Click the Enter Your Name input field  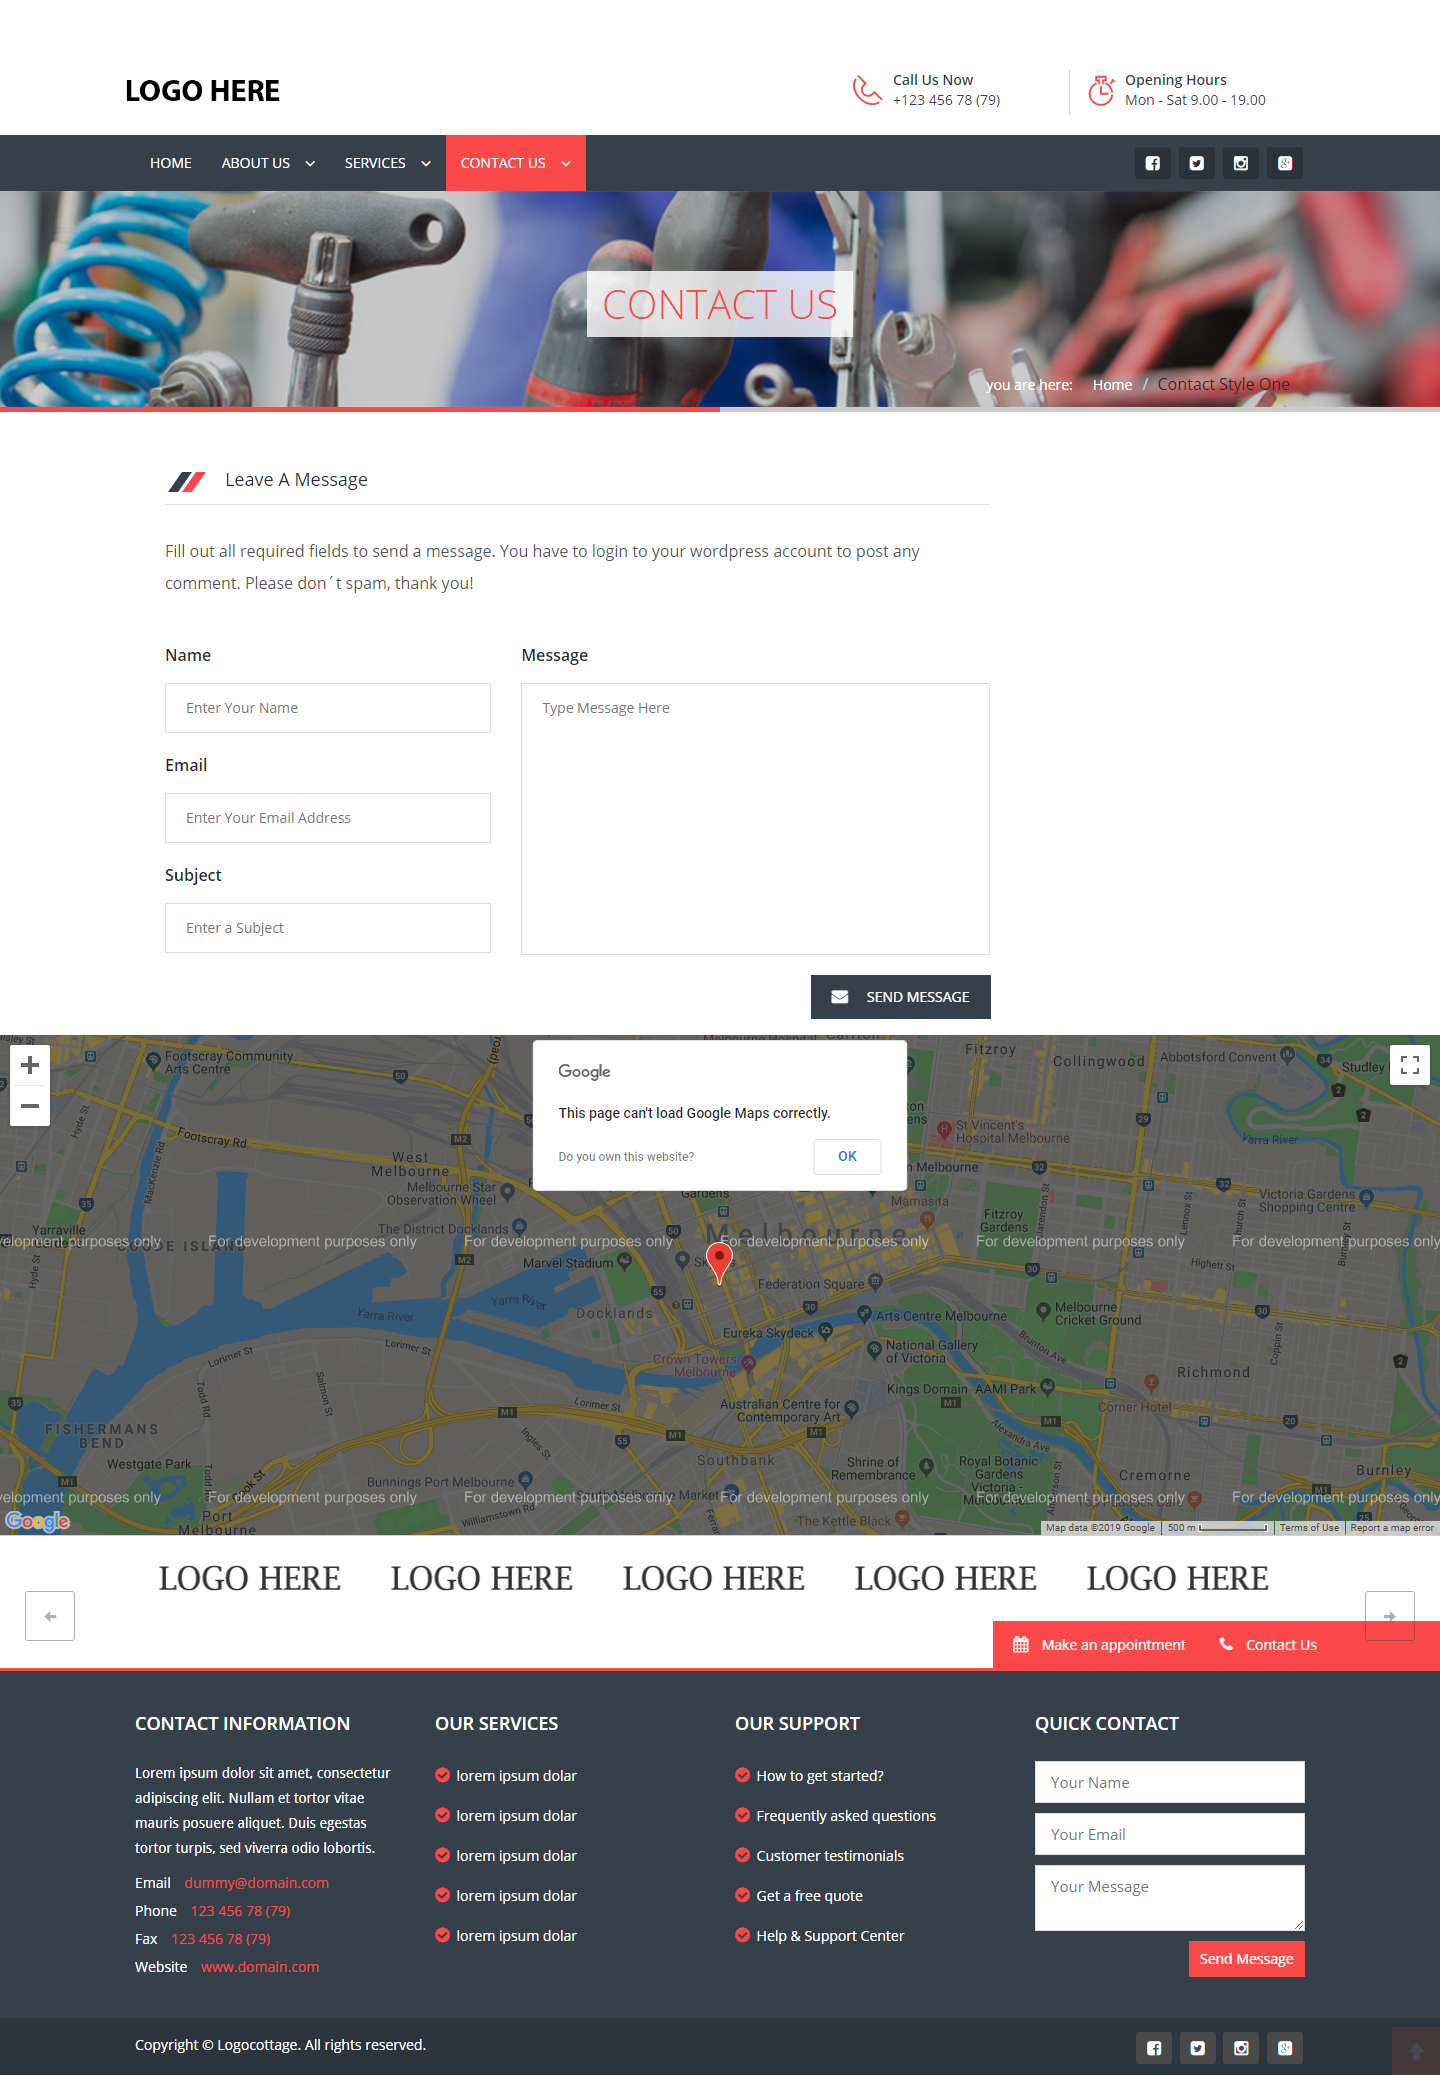328,708
